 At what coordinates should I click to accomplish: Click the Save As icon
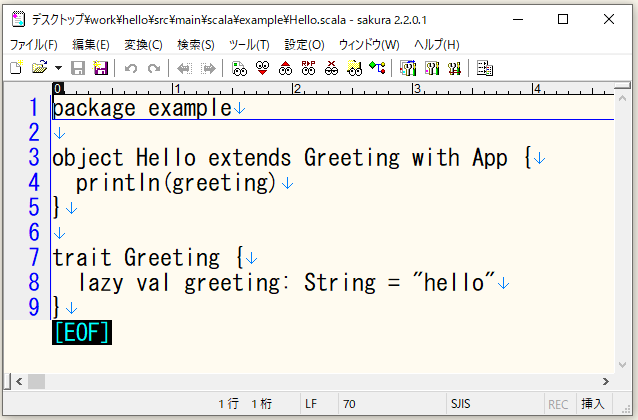[101, 68]
